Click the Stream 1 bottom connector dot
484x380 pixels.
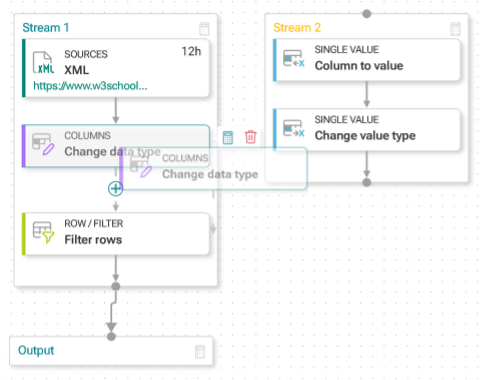[116, 286]
